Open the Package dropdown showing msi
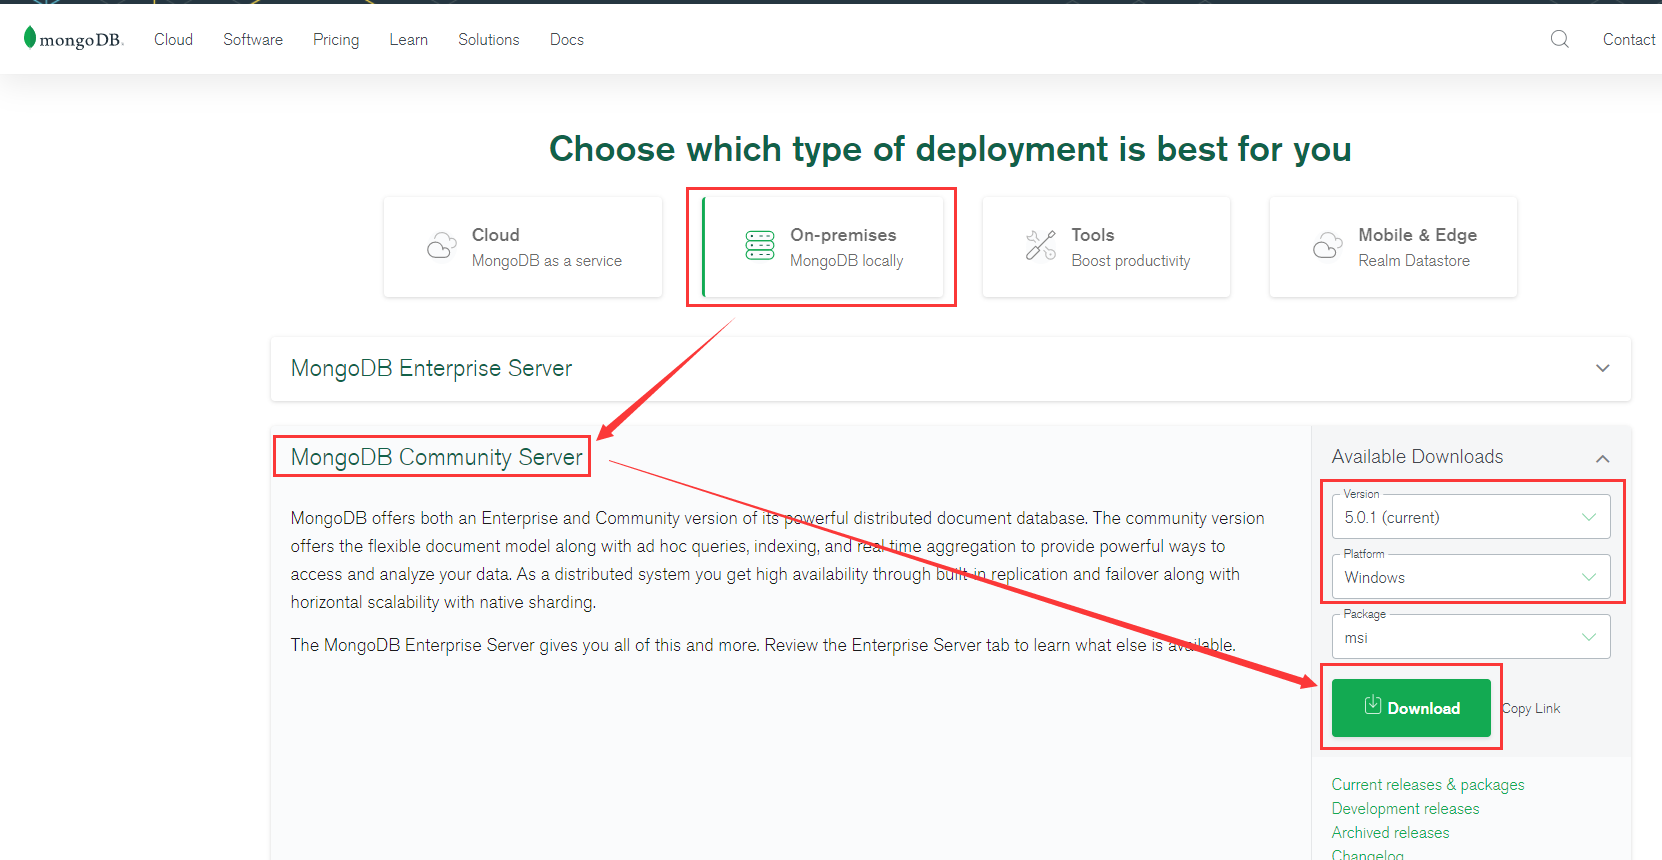This screenshot has width=1662, height=860. [x=1471, y=637]
